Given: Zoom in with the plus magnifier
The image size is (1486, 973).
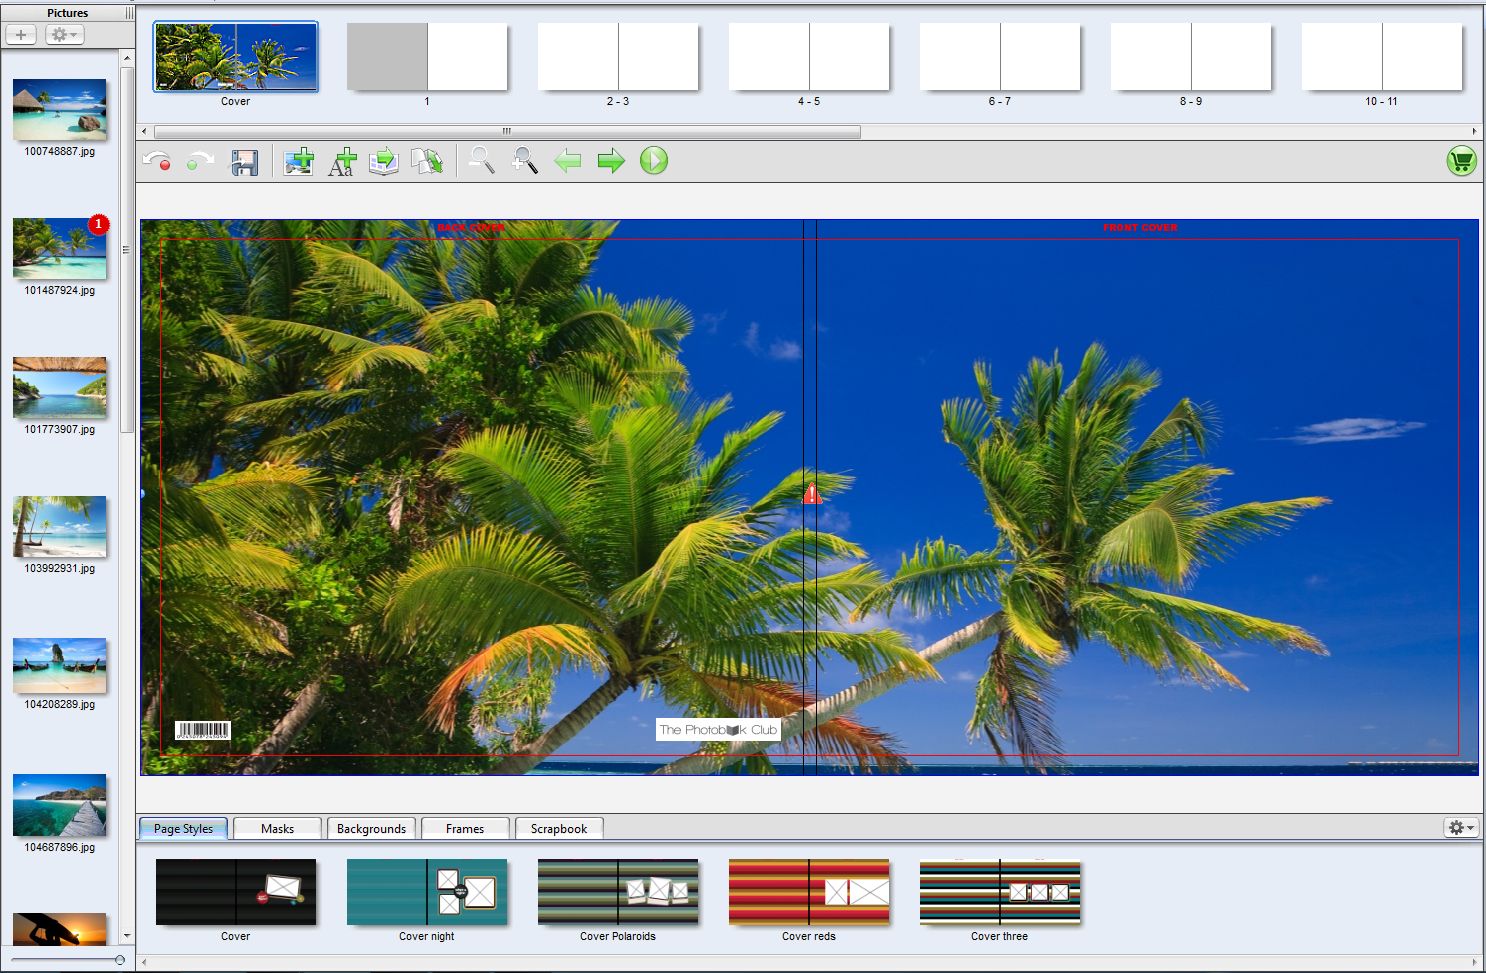Looking at the screenshot, I should pos(525,160).
